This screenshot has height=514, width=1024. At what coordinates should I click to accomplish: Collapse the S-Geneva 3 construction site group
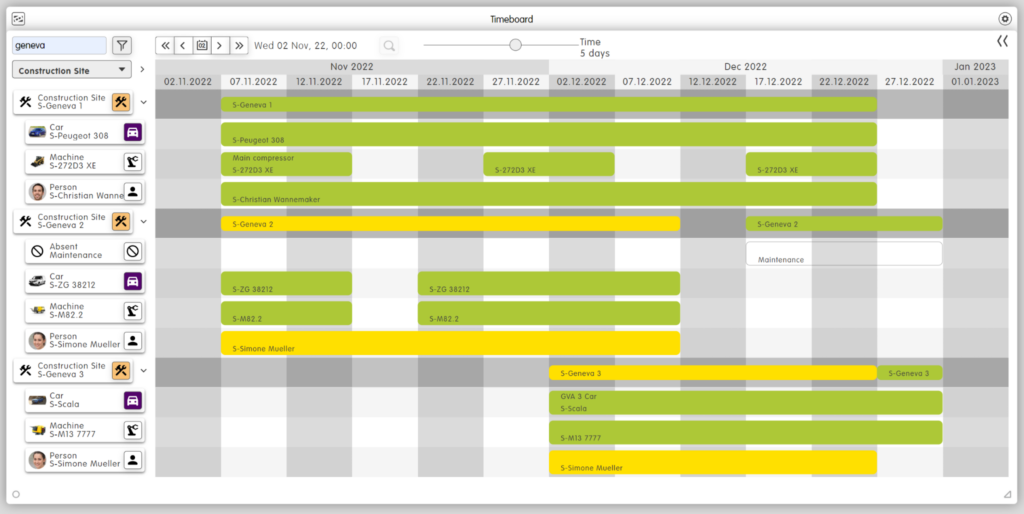(143, 371)
